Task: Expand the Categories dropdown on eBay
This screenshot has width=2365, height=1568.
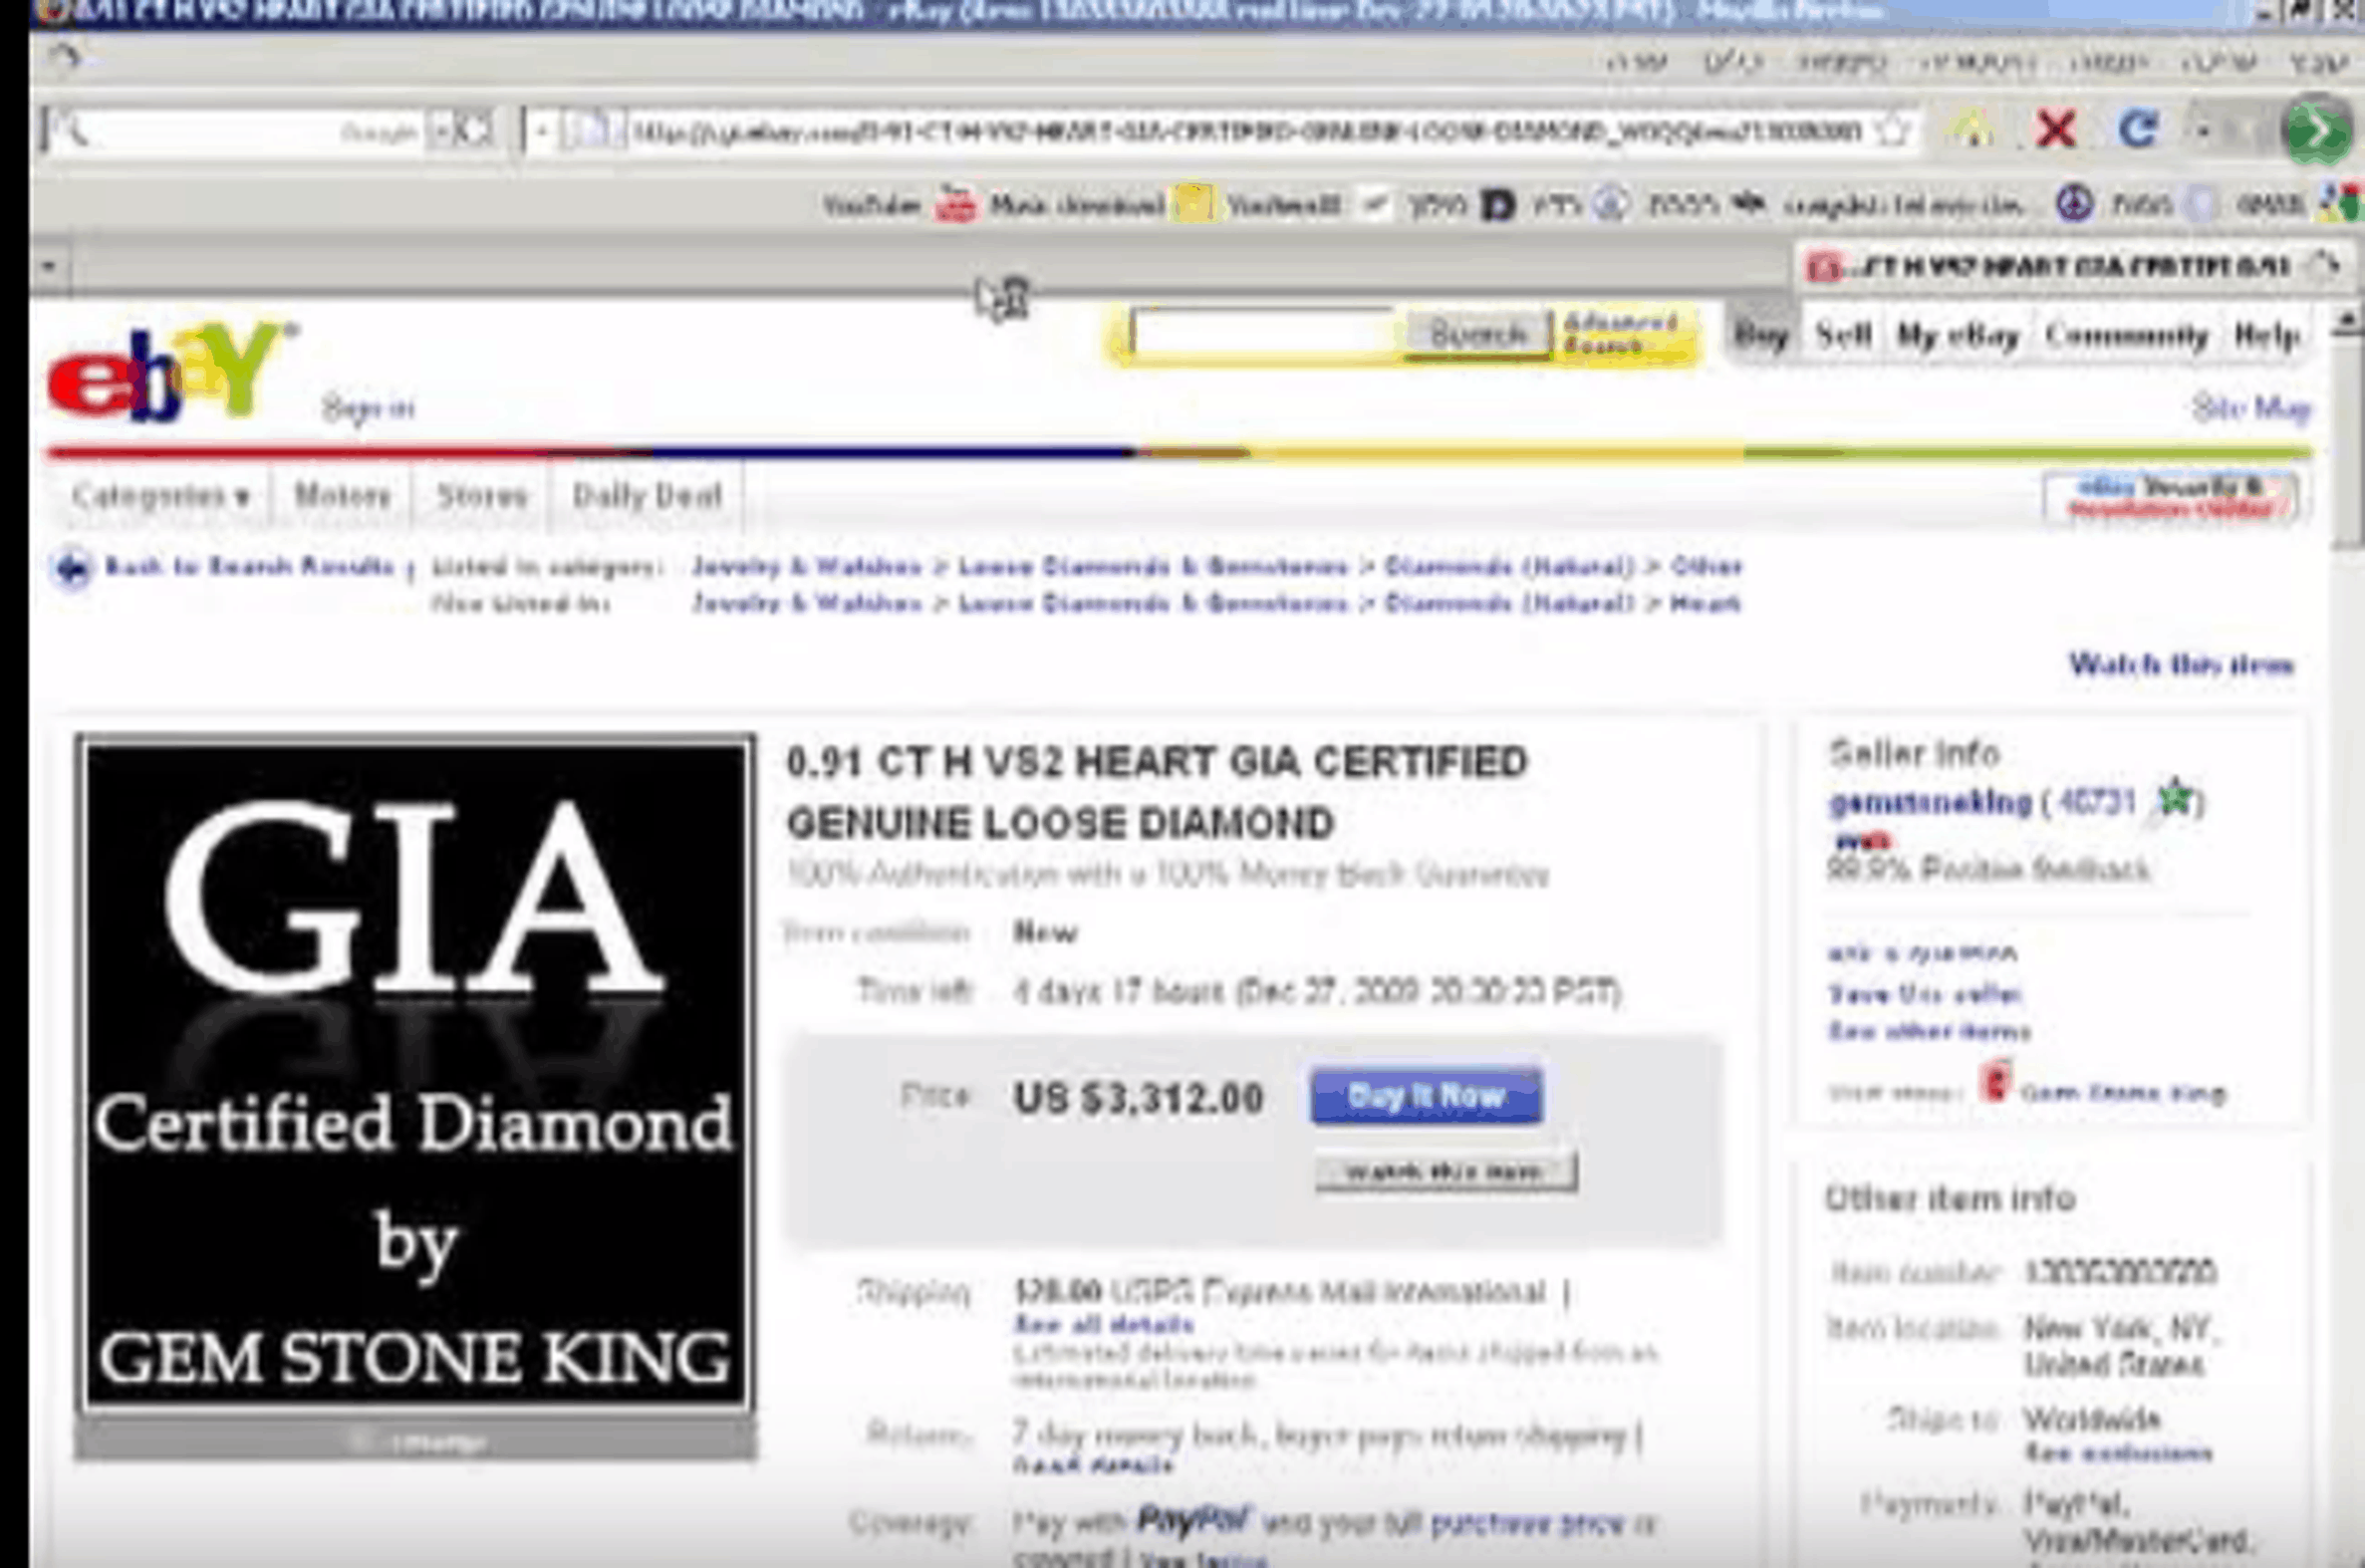Action: (160, 496)
